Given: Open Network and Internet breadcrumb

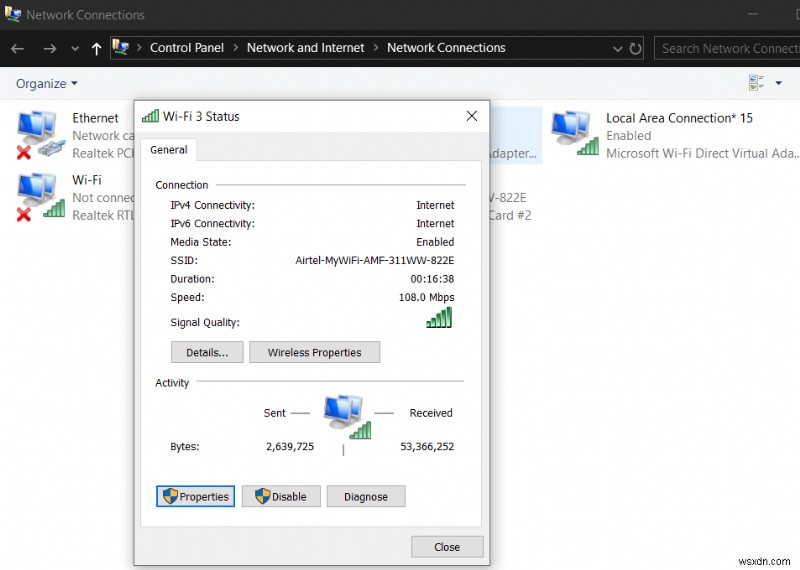Looking at the screenshot, I should (x=306, y=48).
